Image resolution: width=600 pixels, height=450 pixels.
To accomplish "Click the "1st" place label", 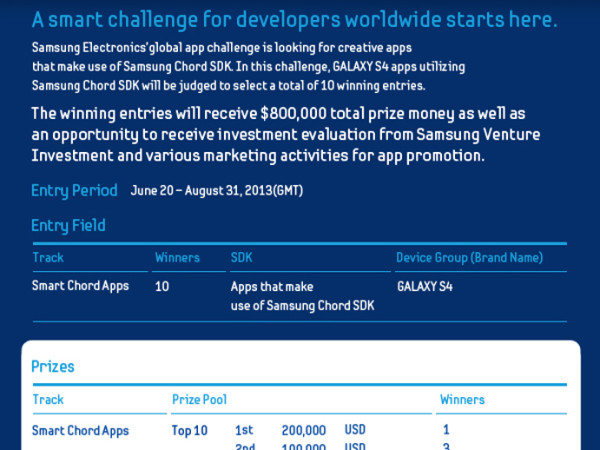I will [x=244, y=430].
